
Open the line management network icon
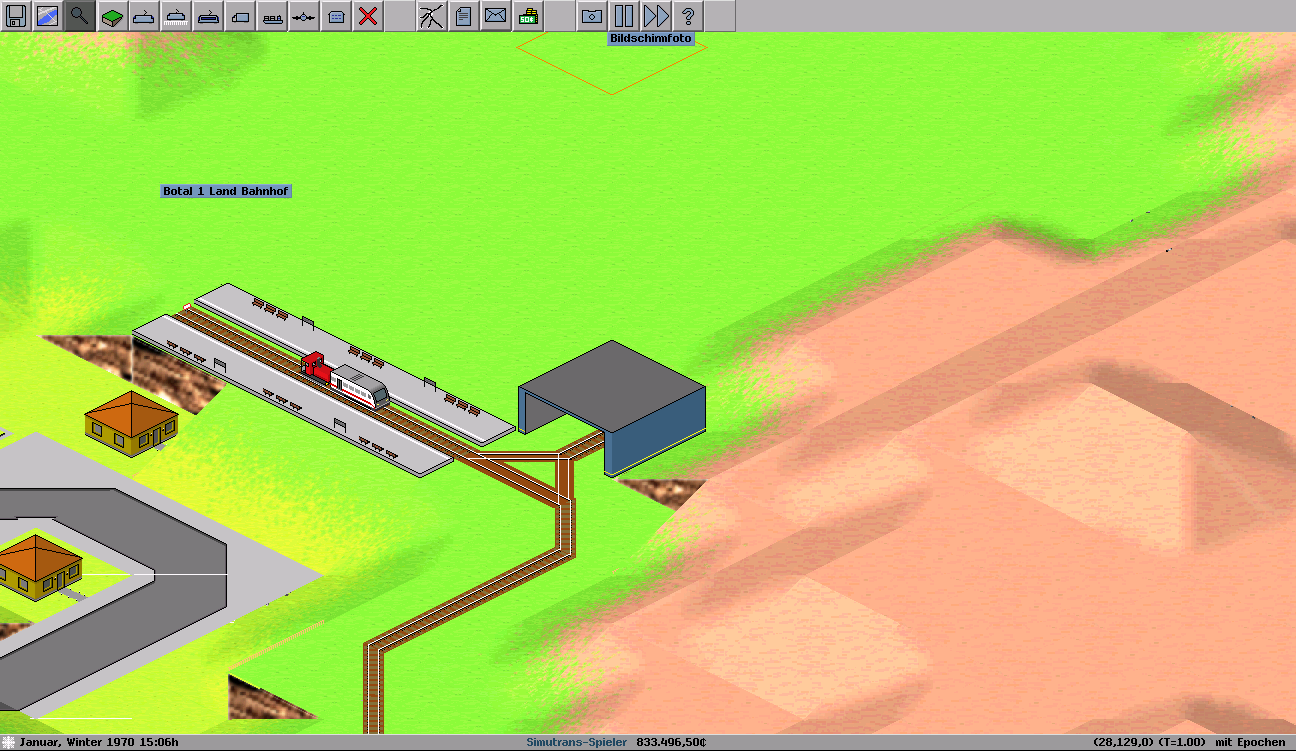click(431, 16)
